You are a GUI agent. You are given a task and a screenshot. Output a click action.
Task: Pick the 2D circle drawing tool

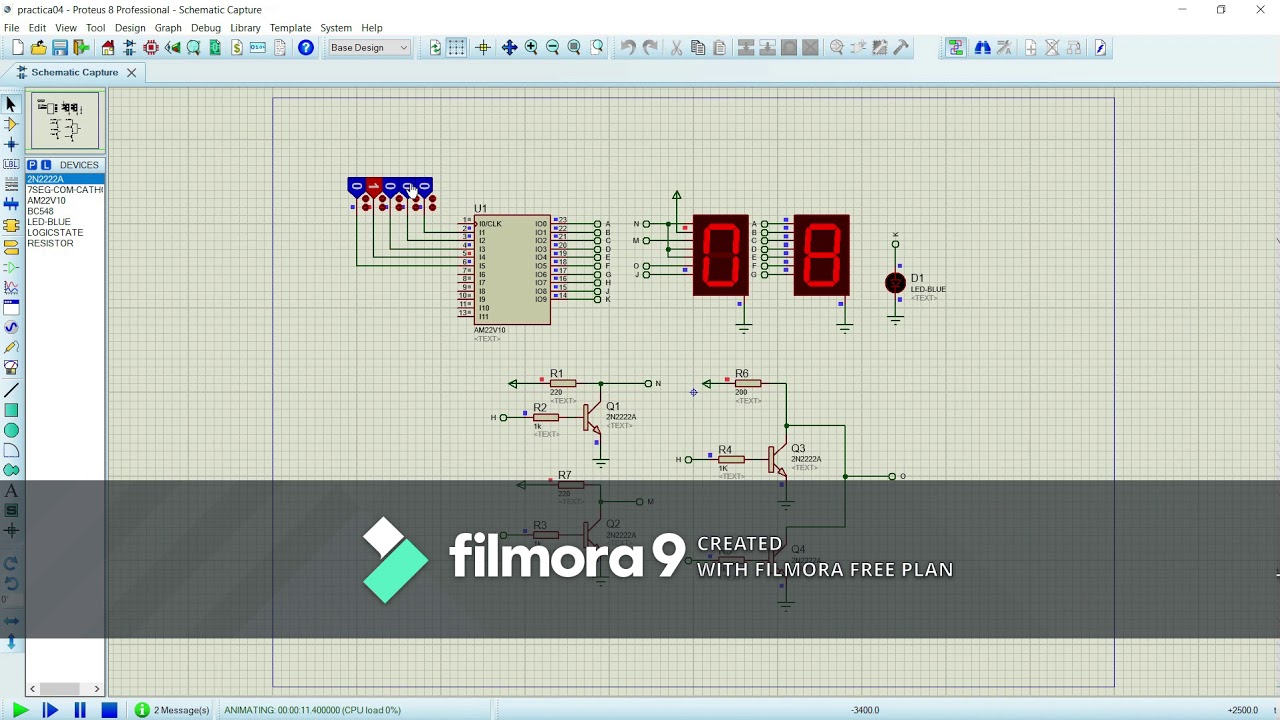tap(11, 430)
